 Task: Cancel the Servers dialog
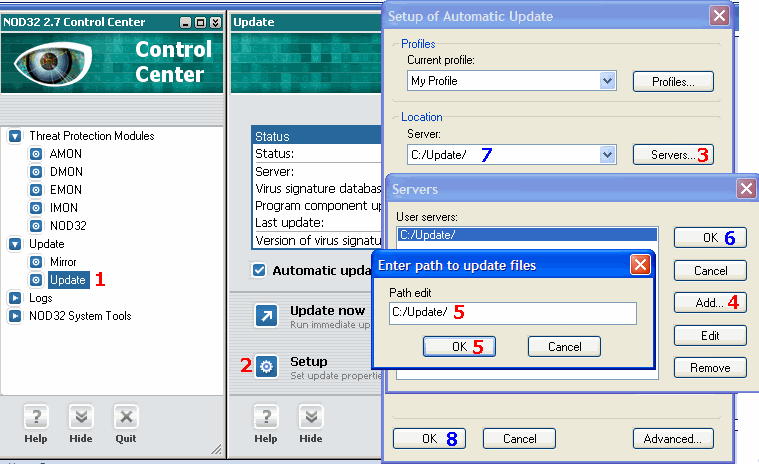click(x=710, y=270)
